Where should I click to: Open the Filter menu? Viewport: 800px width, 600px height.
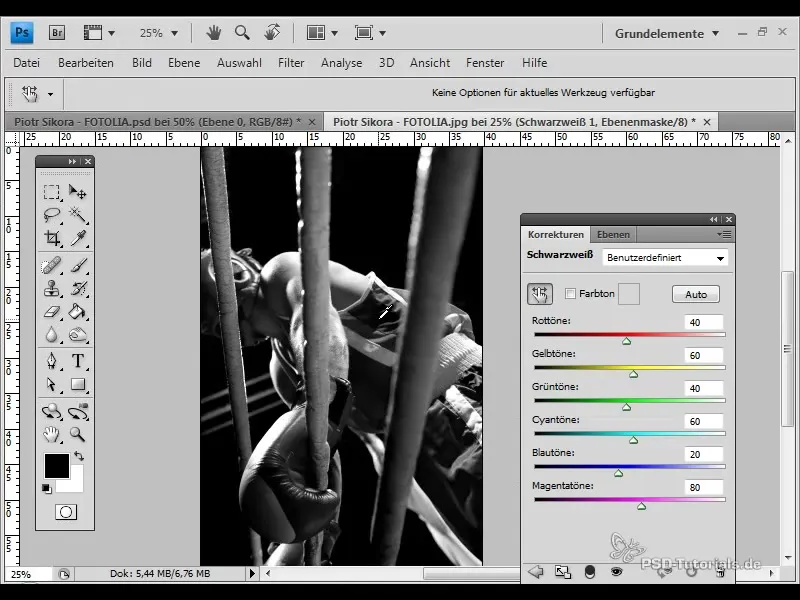tap(291, 63)
